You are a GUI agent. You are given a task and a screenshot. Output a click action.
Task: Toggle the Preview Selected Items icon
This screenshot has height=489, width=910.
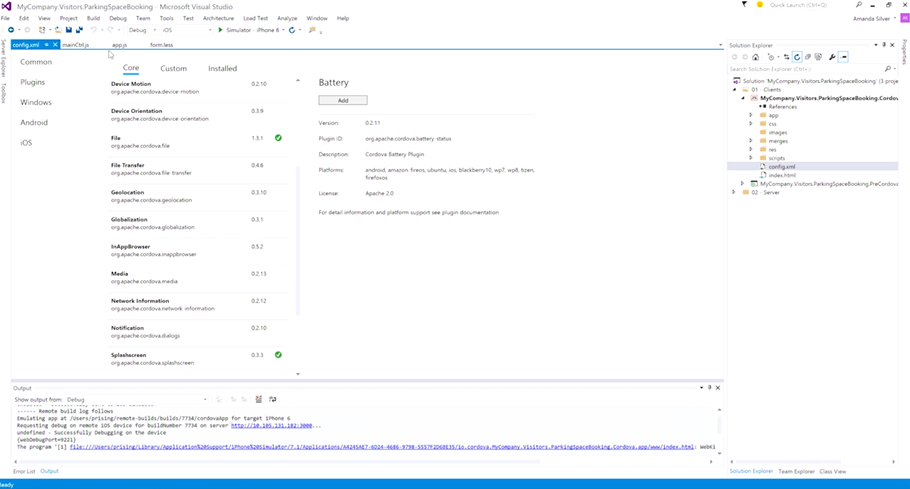pyautogui.click(x=844, y=57)
